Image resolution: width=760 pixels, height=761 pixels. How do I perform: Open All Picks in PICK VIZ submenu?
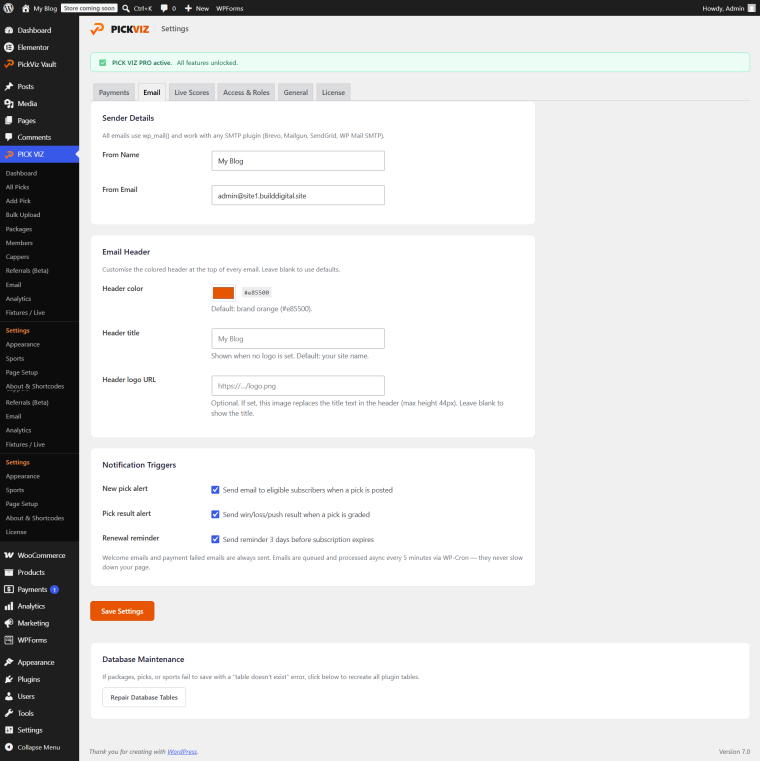click(17, 187)
